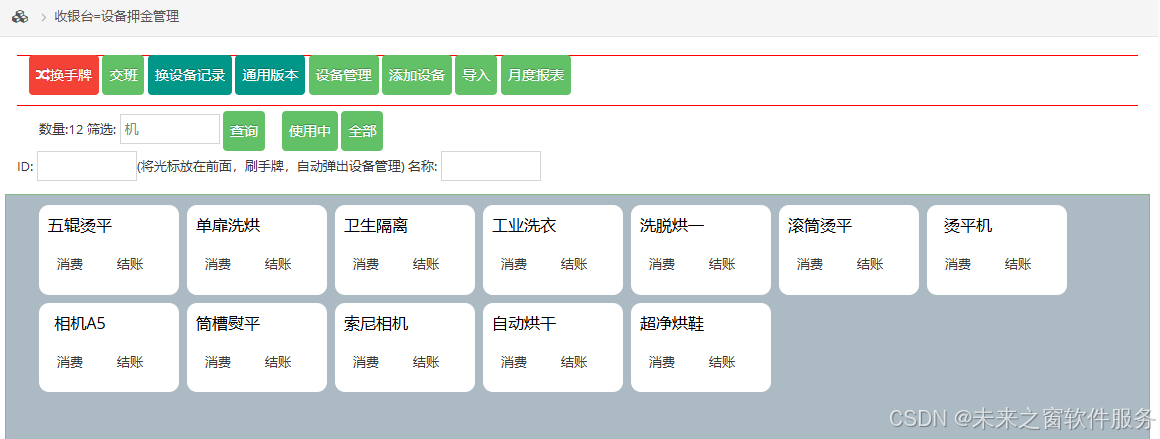1160x439 pixels.
Task: Click 消费 on the 五辊烫平 card
Action: [x=70, y=264]
